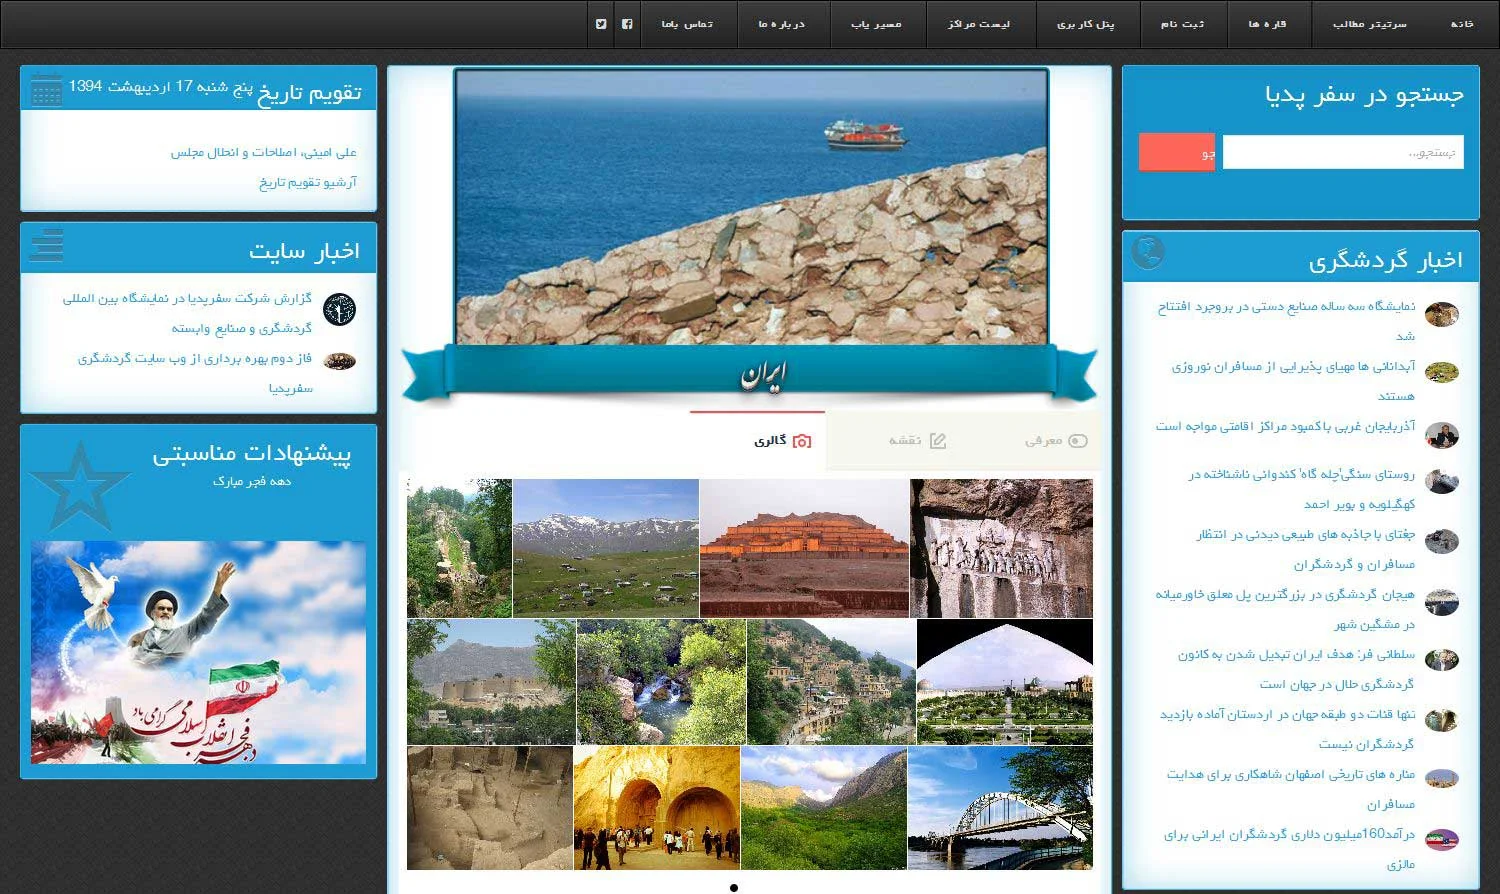Open the rock relief carving gallery photo

1002,548
